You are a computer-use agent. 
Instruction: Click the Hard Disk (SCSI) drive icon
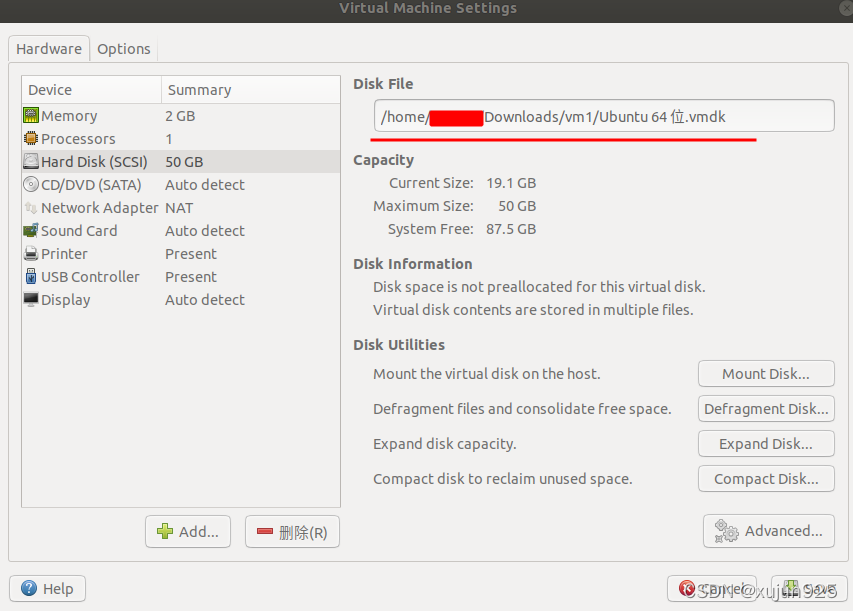(31, 161)
